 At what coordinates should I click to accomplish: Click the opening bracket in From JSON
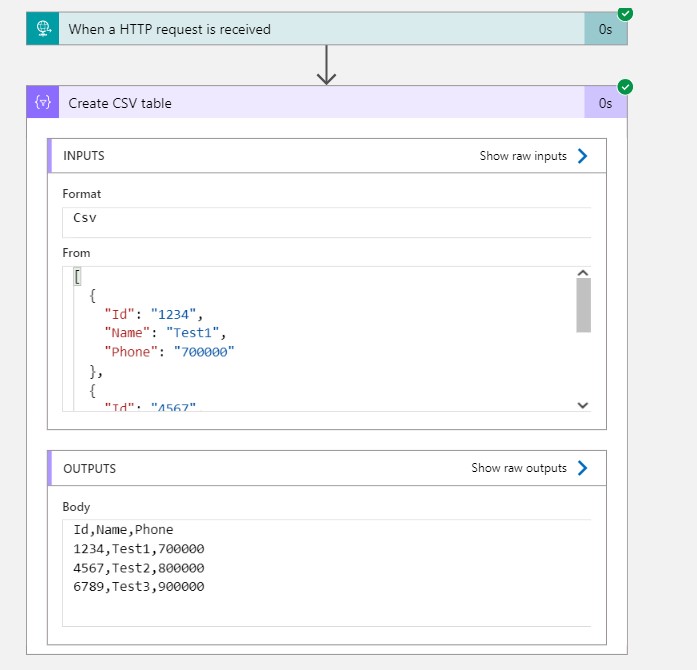click(x=77, y=277)
